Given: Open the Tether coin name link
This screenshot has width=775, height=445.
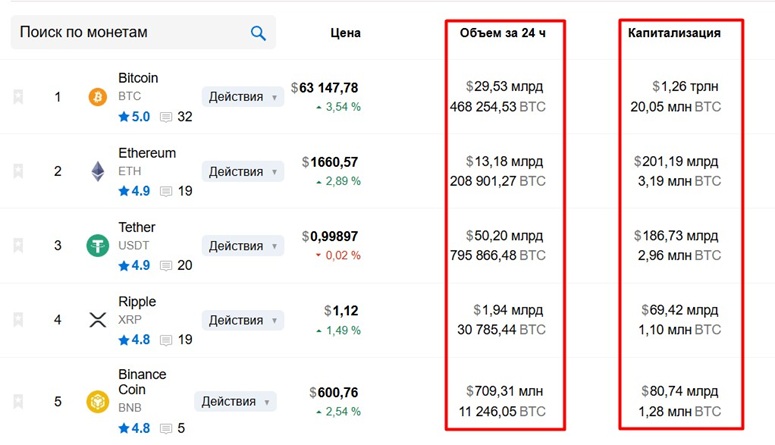Looking at the screenshot, I should (x=136, y=227).
